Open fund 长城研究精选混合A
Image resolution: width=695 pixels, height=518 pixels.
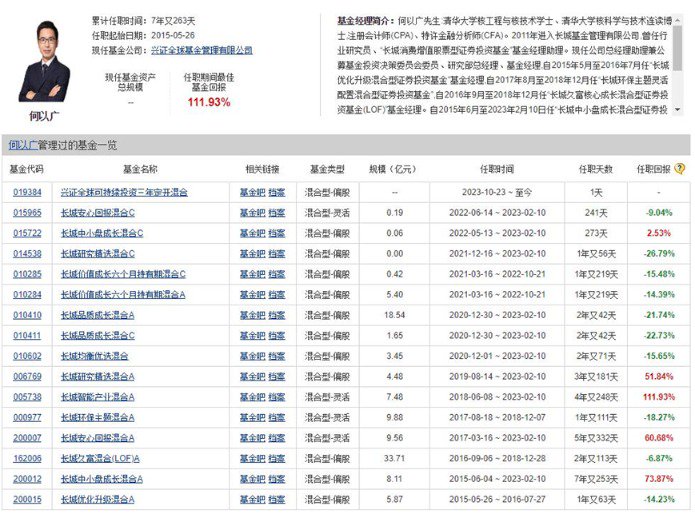point(98,377)
